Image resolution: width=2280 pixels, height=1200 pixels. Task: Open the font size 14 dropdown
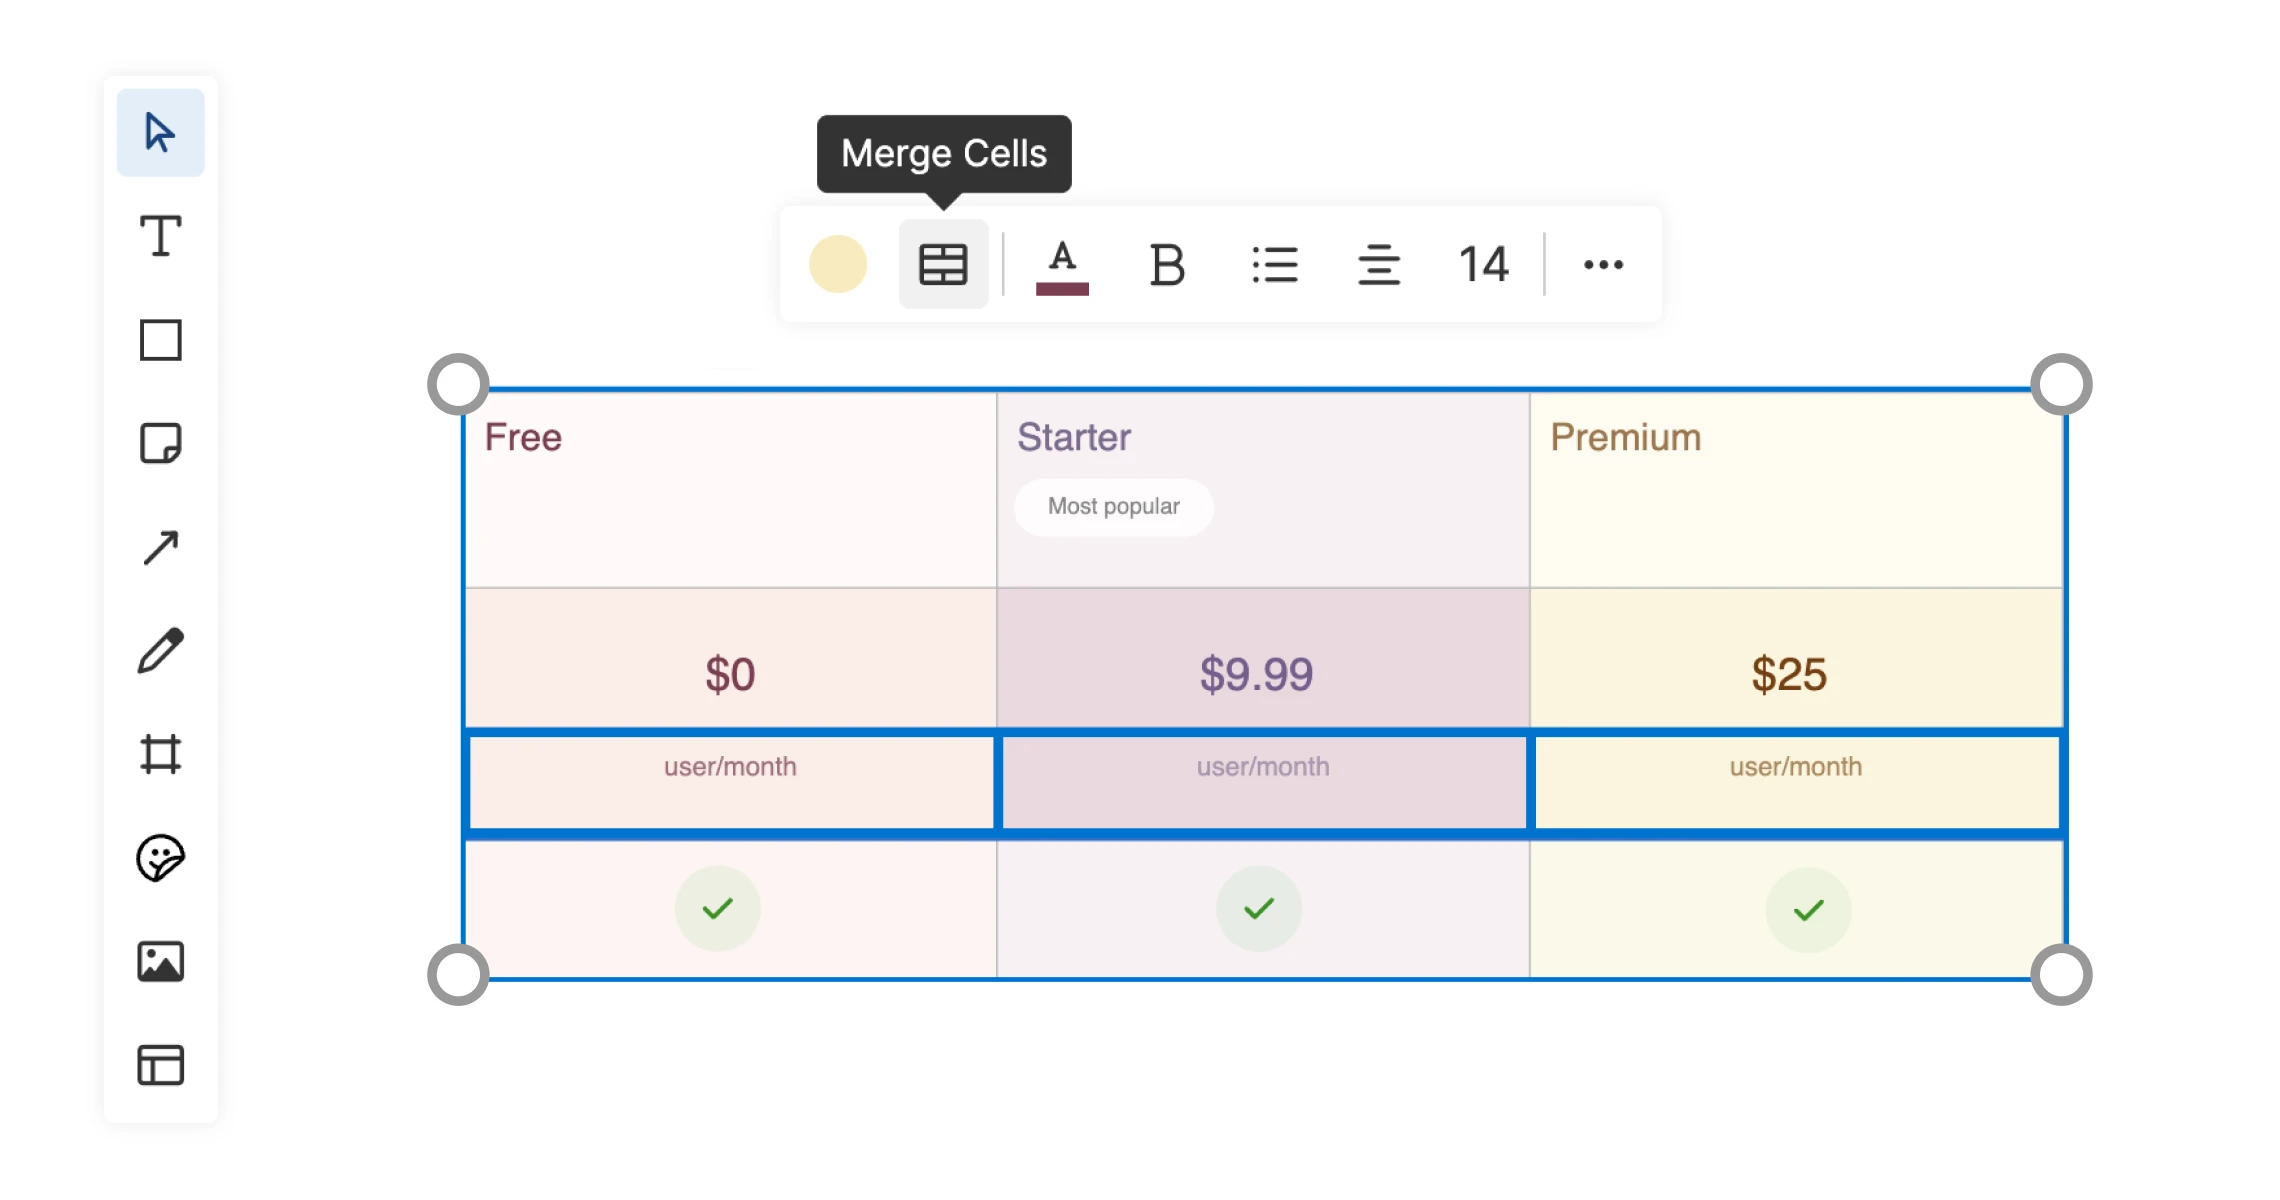click(x=1483, y=265)
